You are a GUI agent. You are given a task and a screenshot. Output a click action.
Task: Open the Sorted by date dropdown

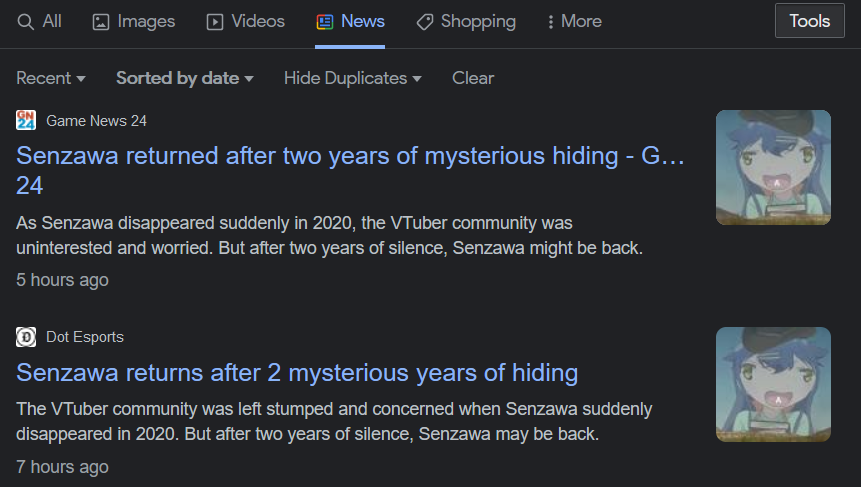pos(185,78)
